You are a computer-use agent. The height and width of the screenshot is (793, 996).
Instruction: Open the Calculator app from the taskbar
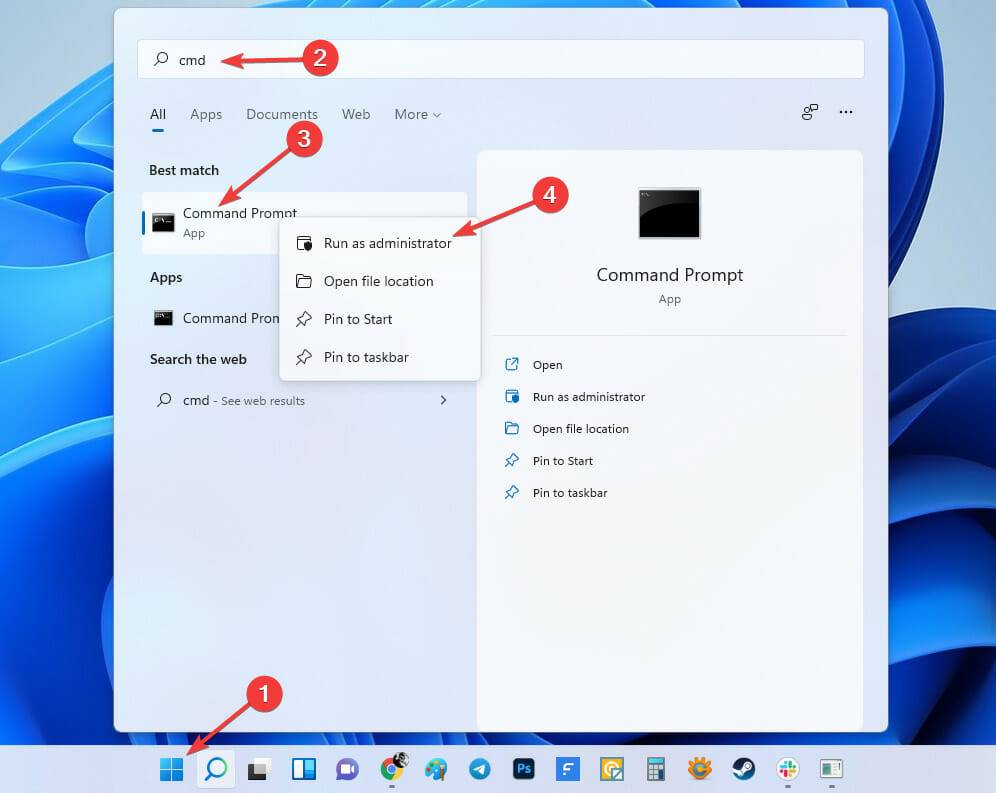(655, 769)
